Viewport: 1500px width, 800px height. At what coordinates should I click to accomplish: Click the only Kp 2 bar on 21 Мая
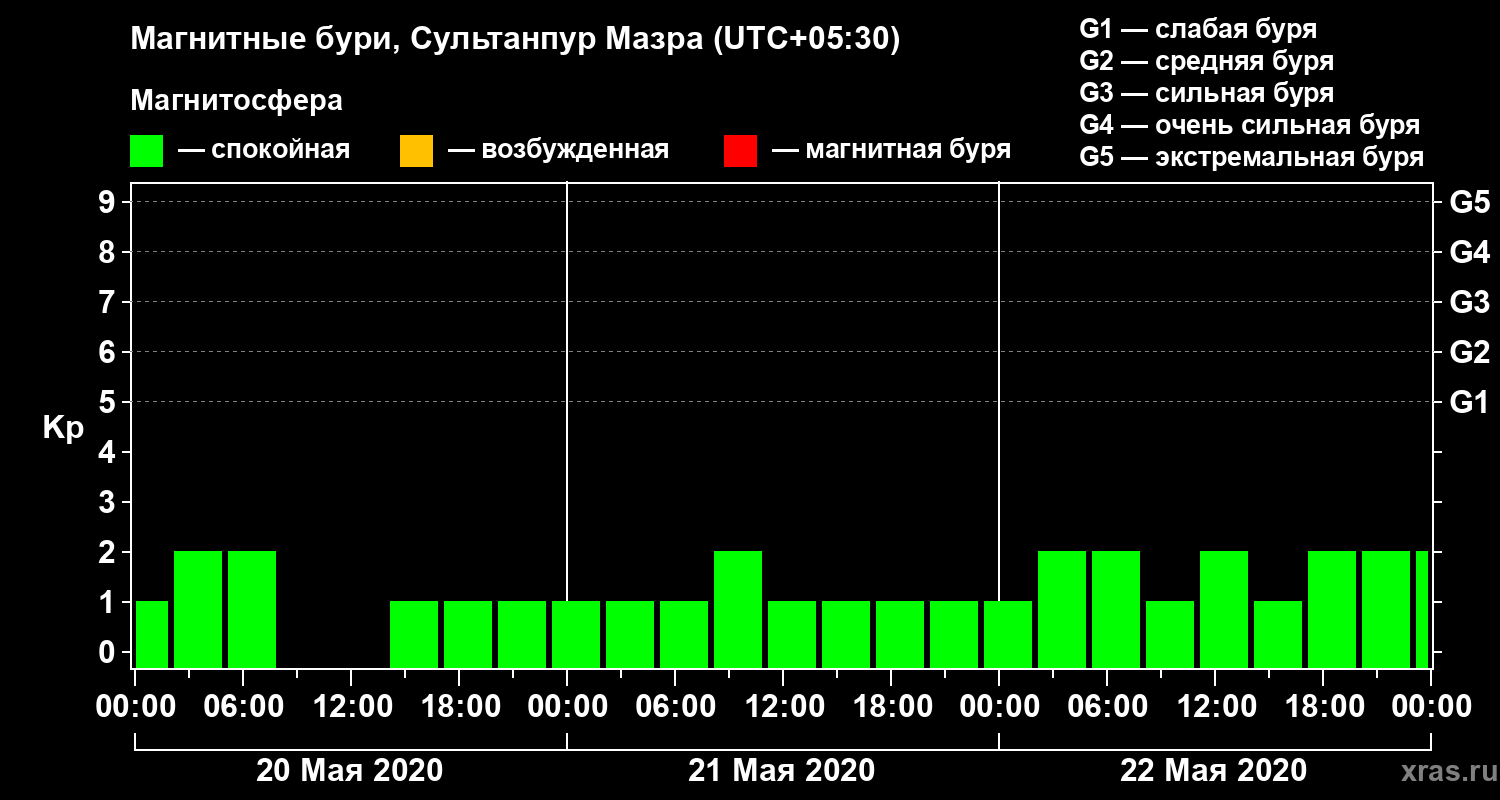(x=738, y=609)
